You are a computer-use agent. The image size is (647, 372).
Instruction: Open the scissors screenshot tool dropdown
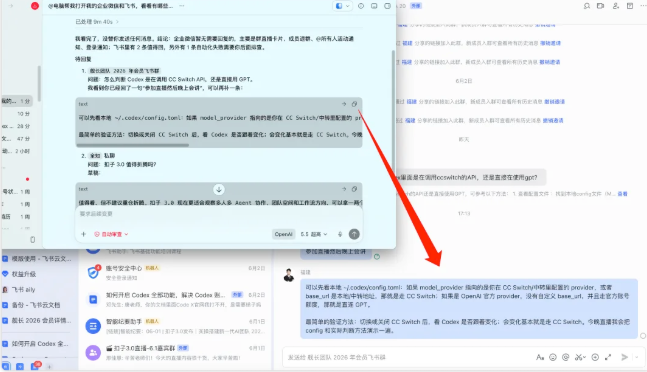click(580, 357)
